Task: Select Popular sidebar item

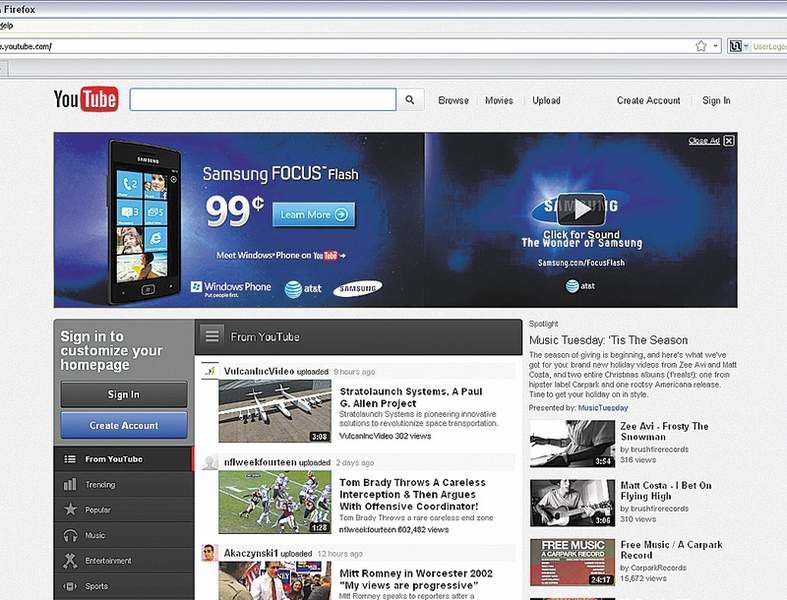Action: pyautogui.click(x=123, y=510)
